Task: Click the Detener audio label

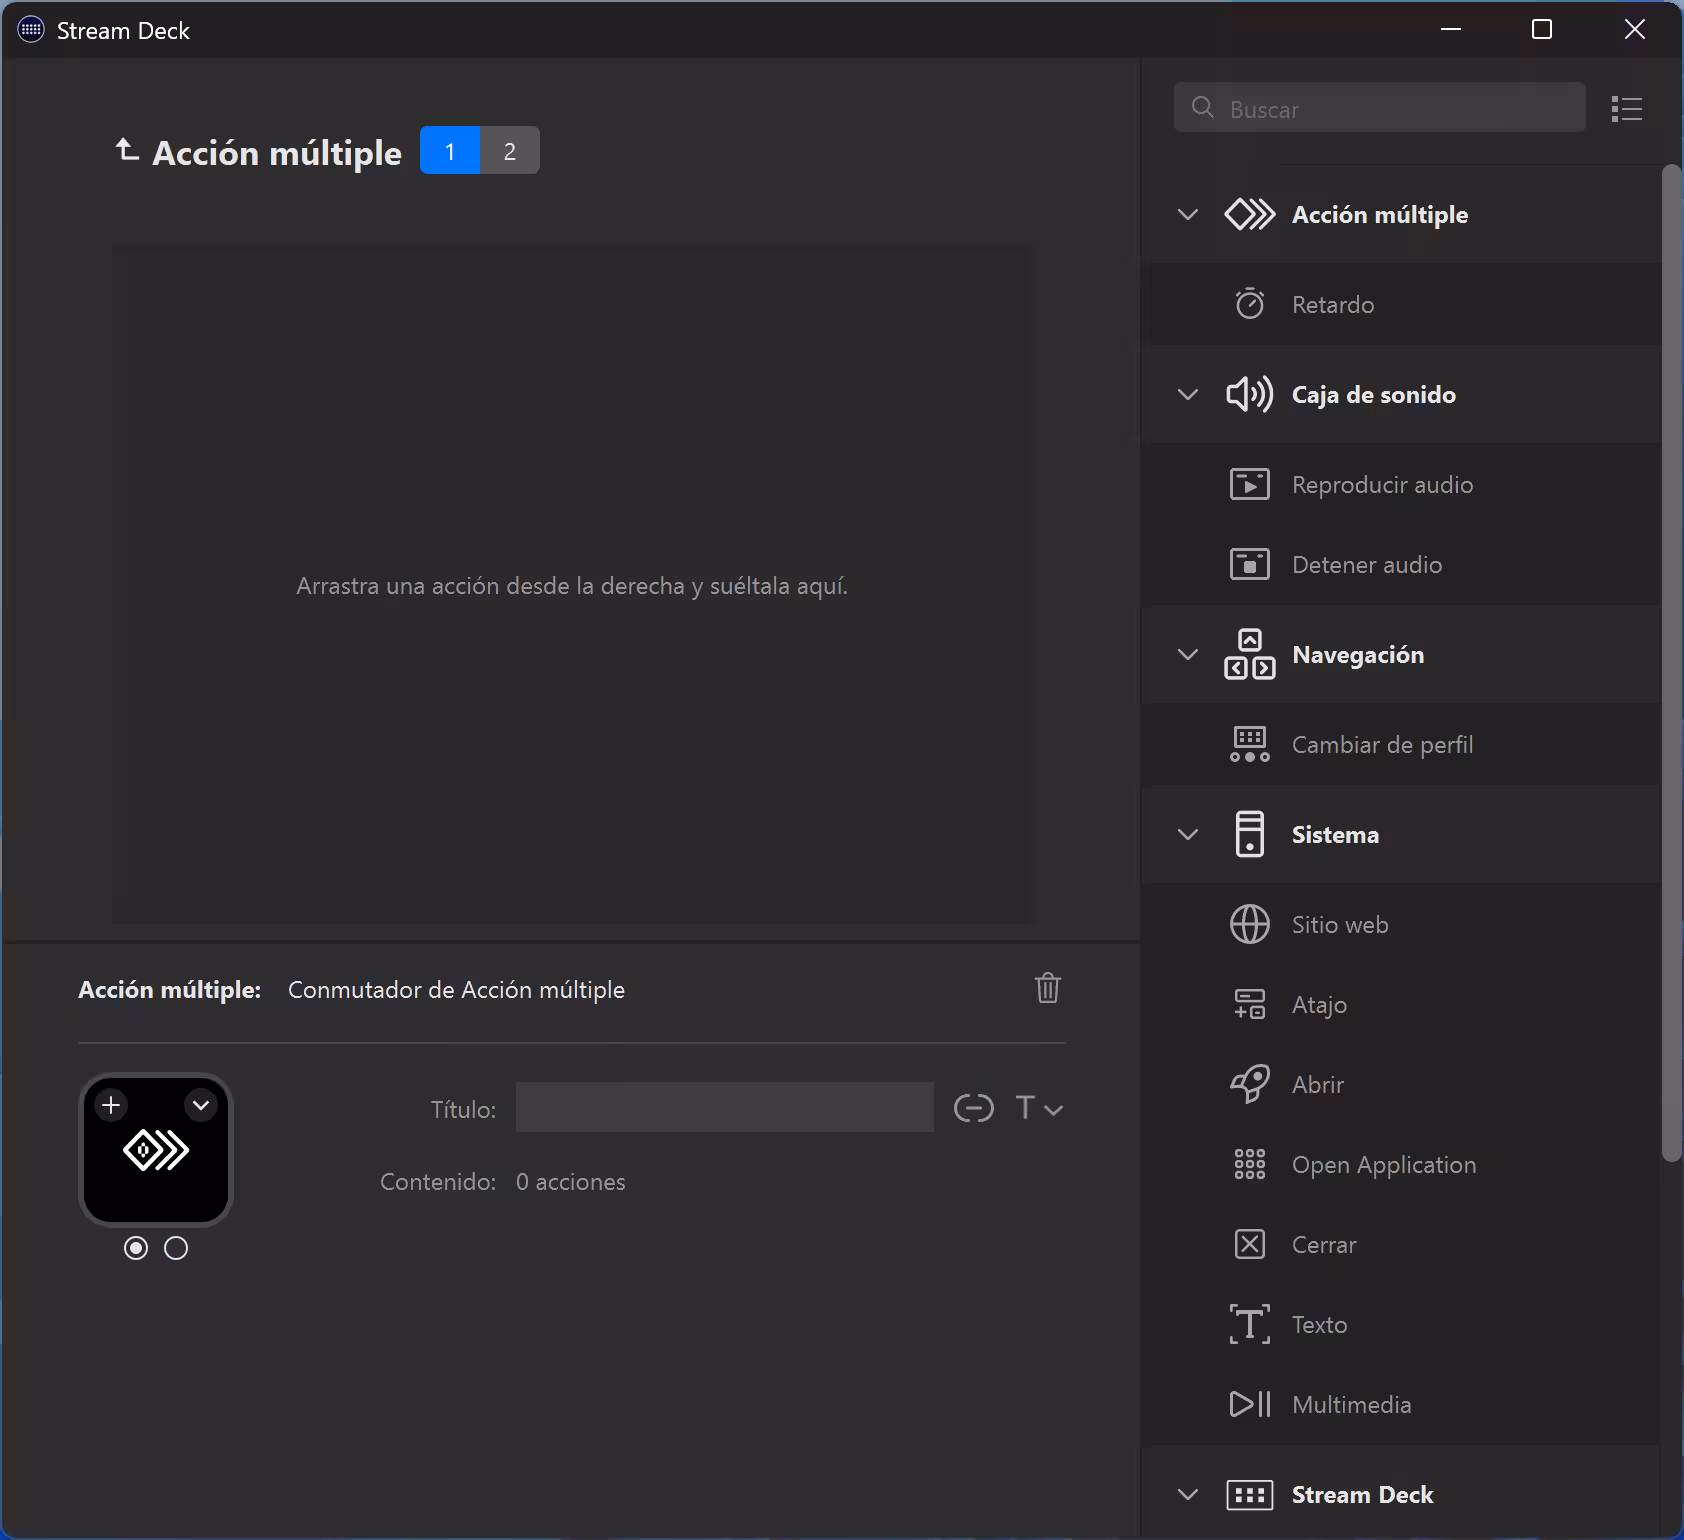Action: pos(1367,564)
